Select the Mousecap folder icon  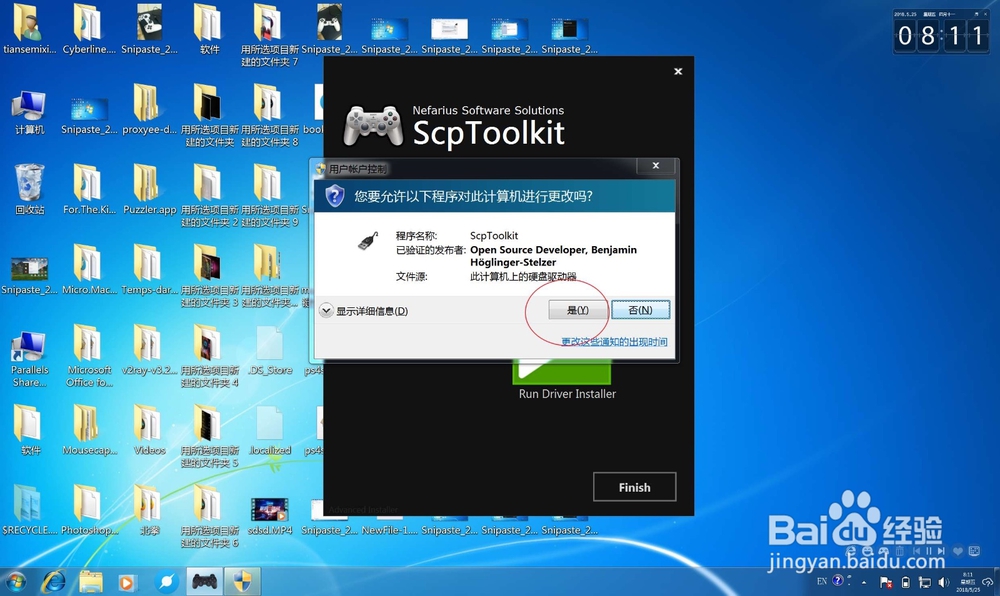pyautogui.click(x=89, y=430)
